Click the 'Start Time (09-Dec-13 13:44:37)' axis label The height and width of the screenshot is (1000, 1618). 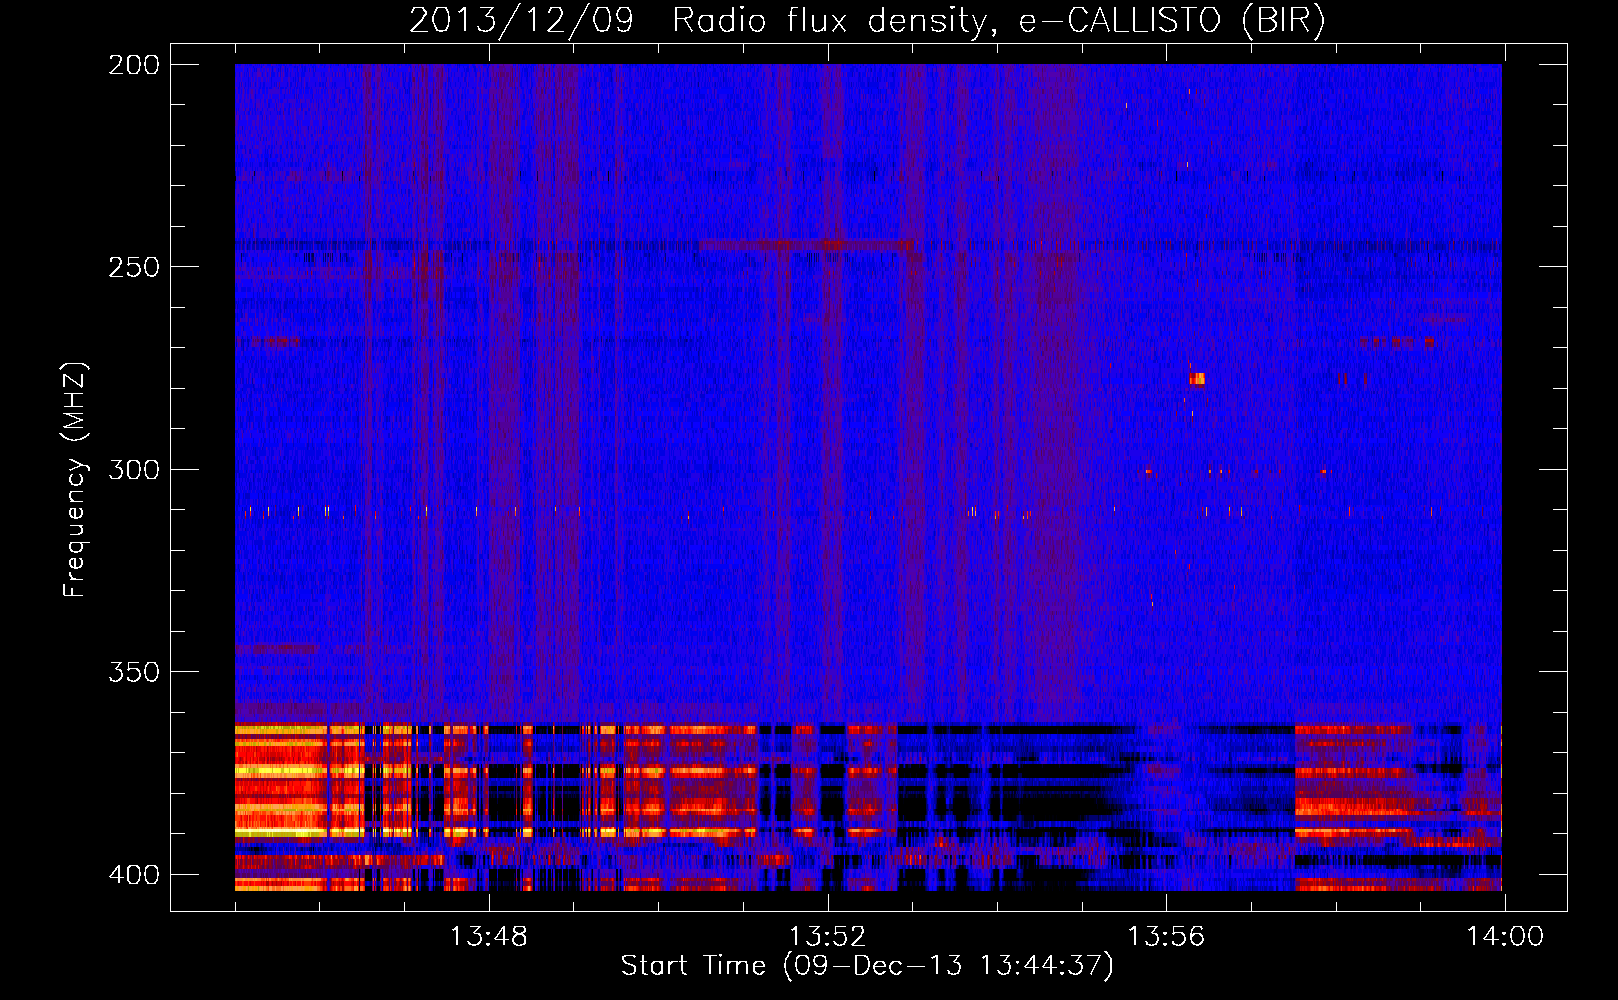click(867, 966)
